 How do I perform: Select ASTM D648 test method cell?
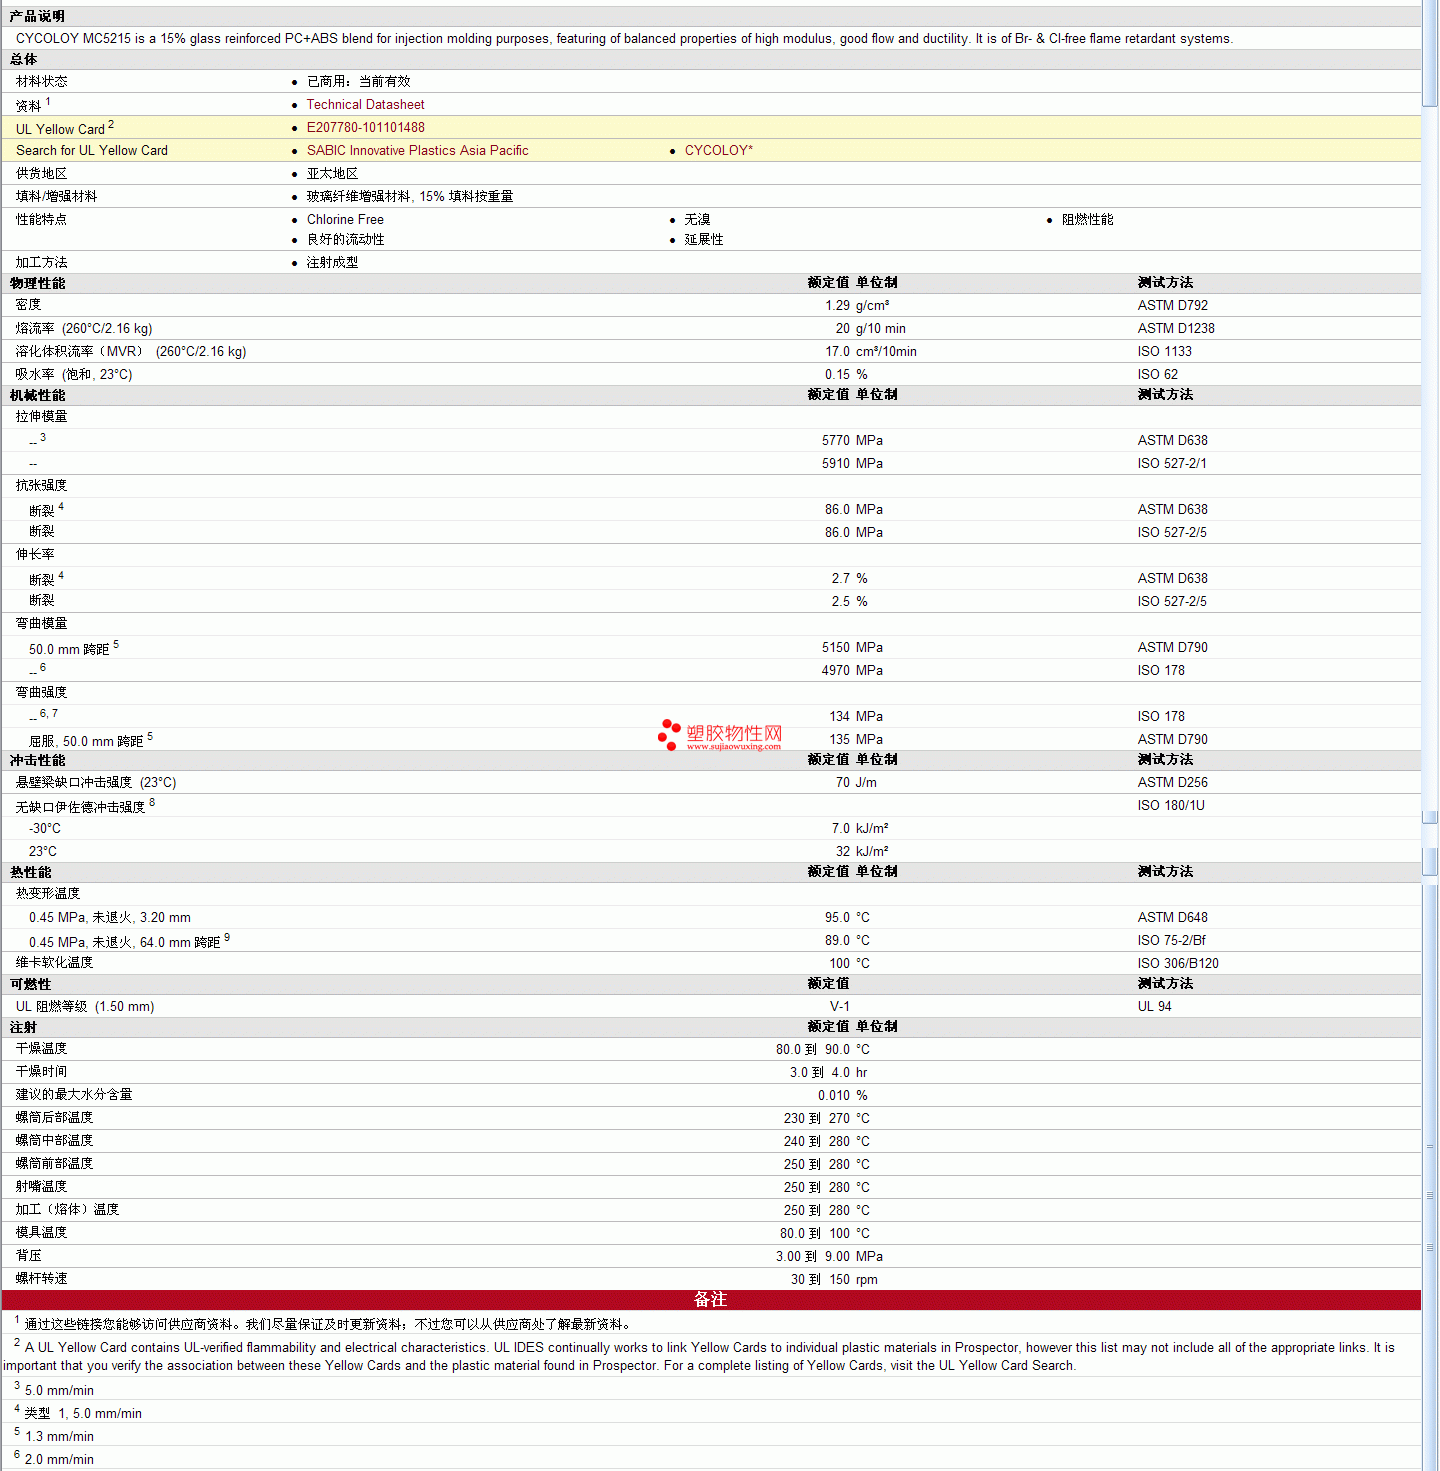(1173, 917)
